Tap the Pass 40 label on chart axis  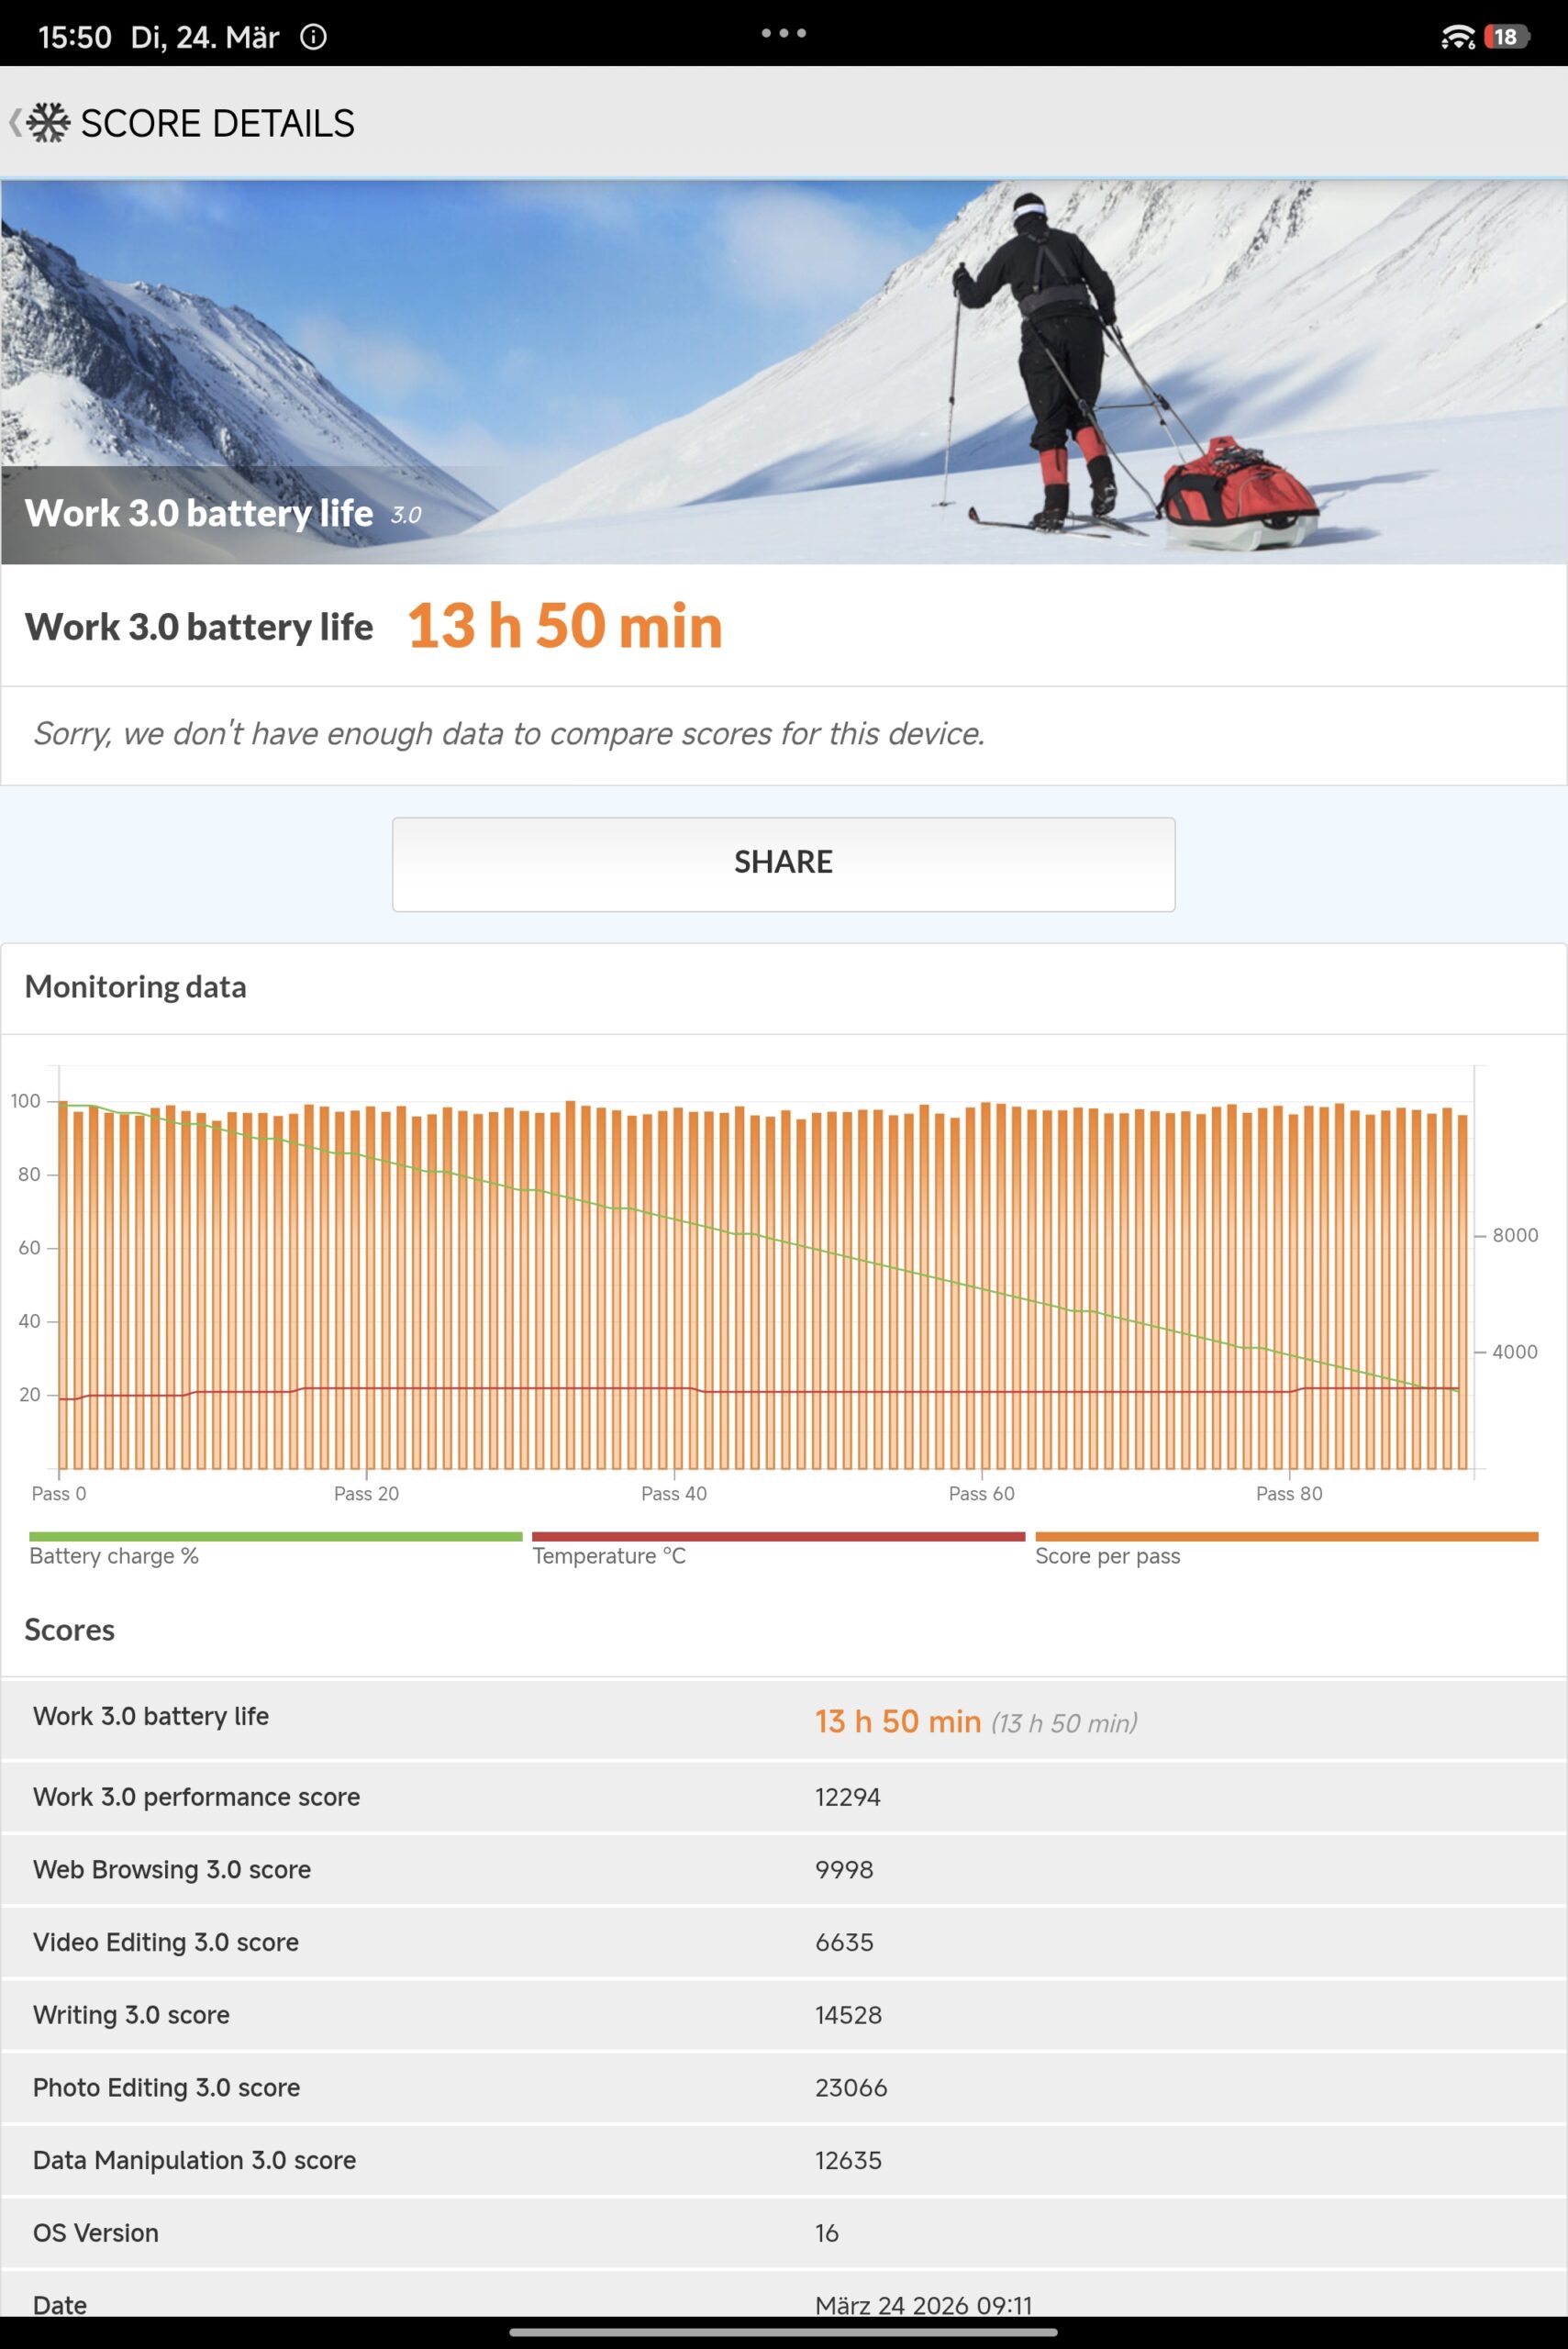[674, 1493]
